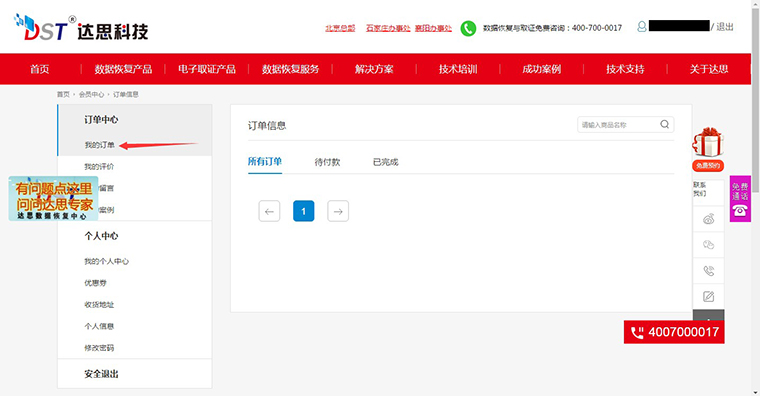The image size is (760, 396).
Task: Click 安全退出 in sidebar
Action: tap(101, 374)
